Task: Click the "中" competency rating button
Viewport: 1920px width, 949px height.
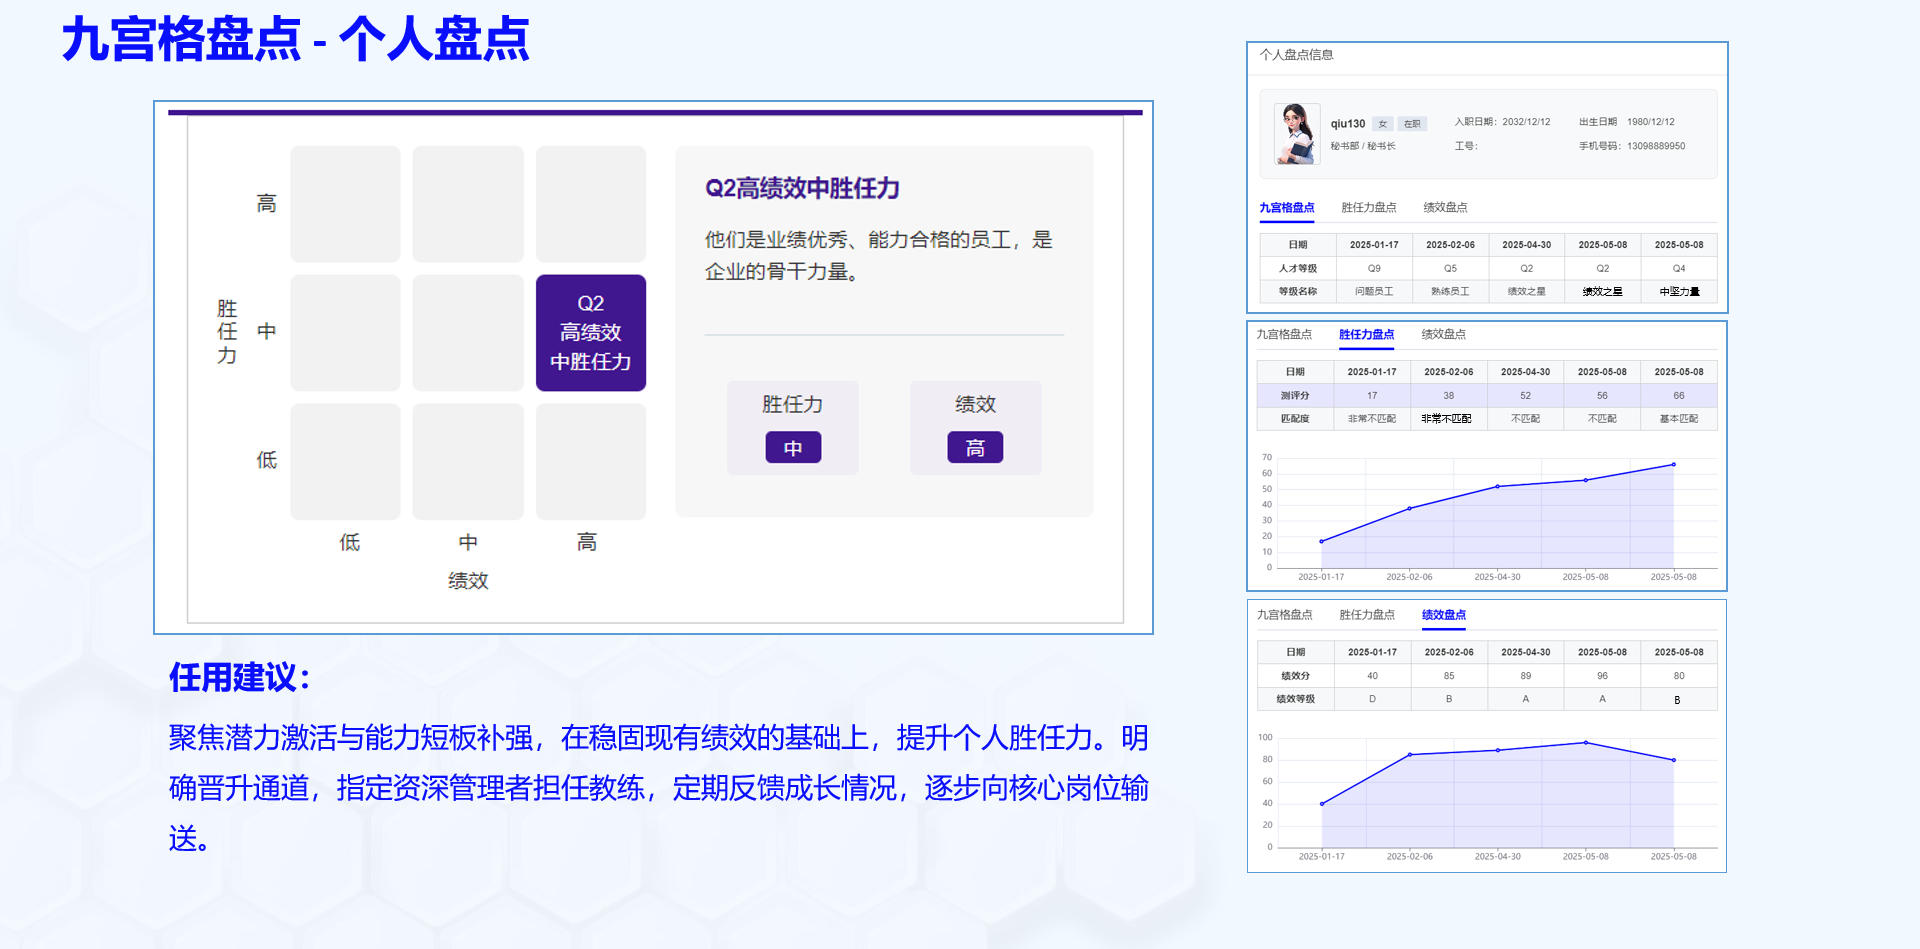Action: [x=791, y=447]
